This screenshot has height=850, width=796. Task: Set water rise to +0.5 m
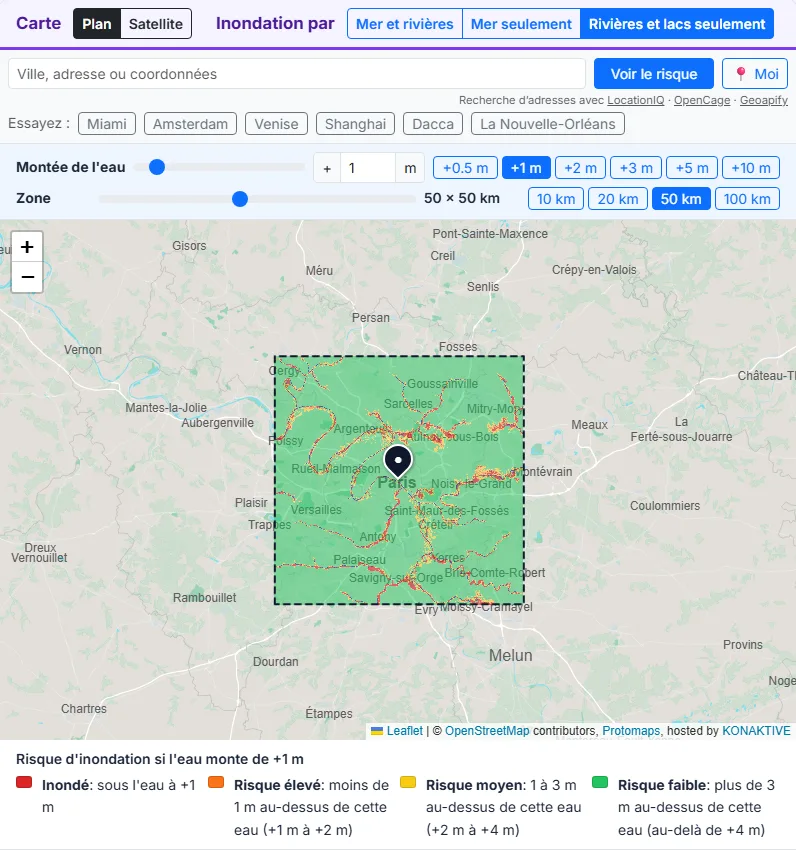pyautogui.click(x=465, y=168)
